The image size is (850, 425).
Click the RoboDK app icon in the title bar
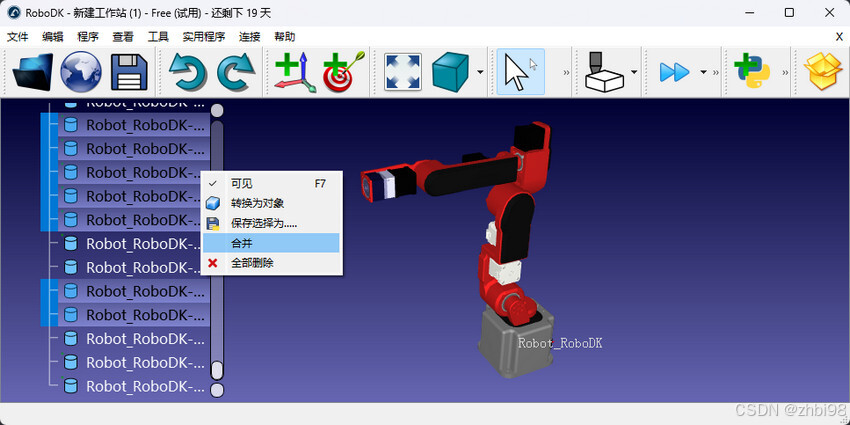tap(14, 13)
